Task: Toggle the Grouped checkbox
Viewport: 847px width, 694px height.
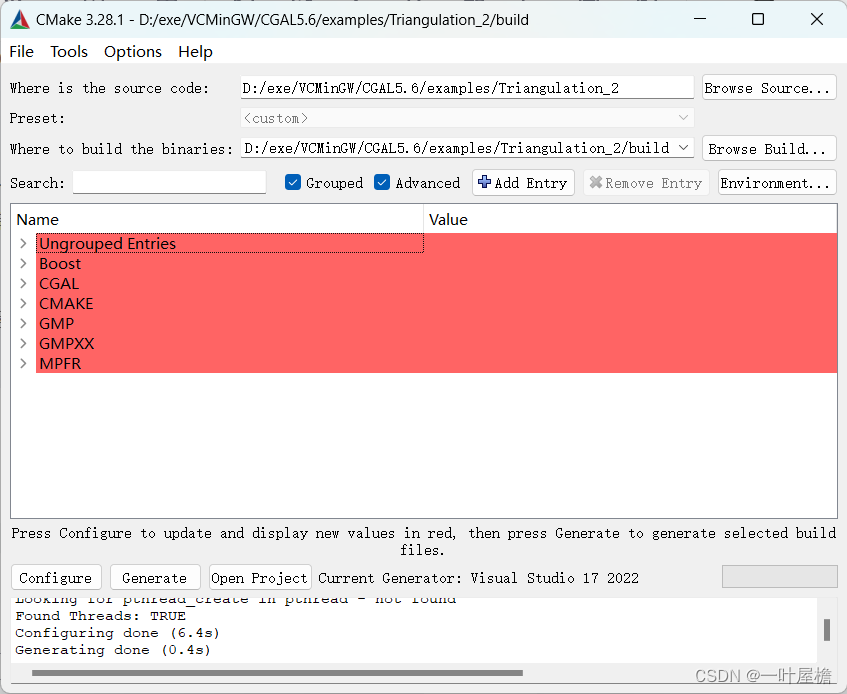Action: tap(293, 183)
